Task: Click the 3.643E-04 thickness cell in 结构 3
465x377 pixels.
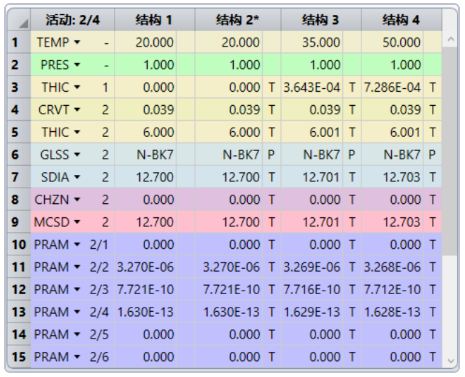Action: (x=312, y=87)
